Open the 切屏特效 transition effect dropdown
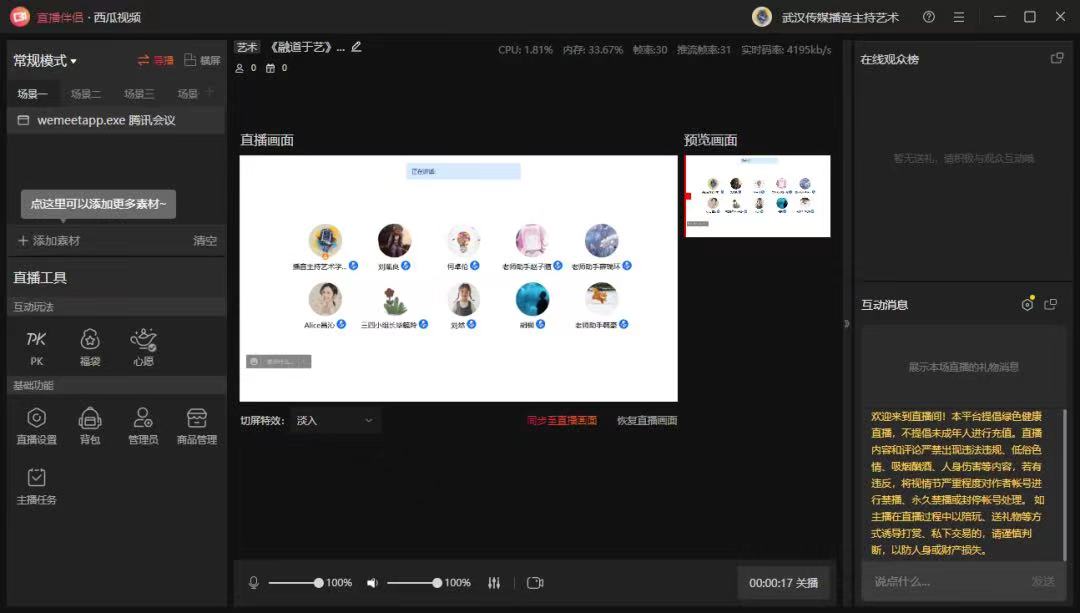1080x613 pixels. click(335, 420)
